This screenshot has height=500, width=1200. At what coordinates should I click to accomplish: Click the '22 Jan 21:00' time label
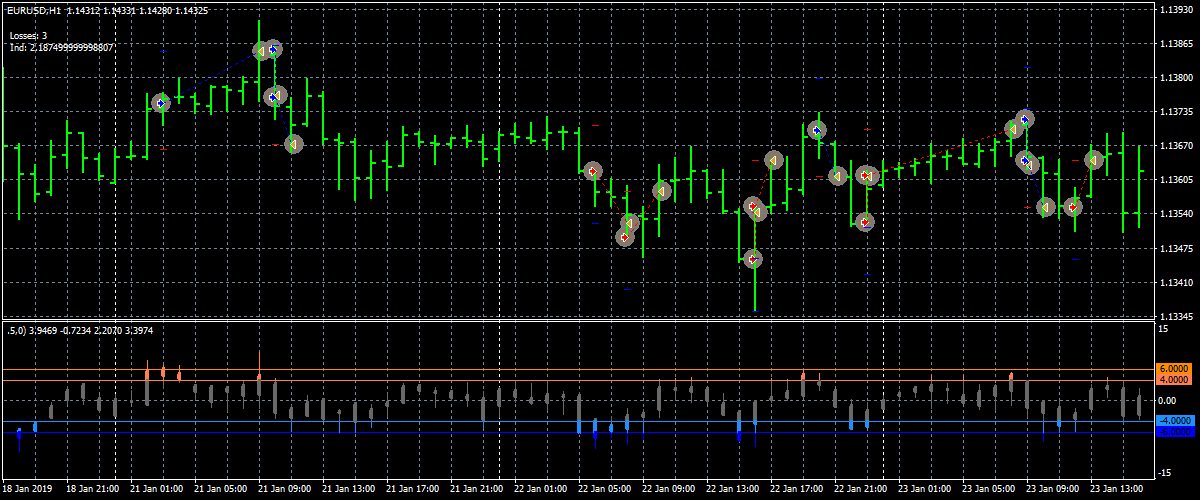(x=860, y=490)
